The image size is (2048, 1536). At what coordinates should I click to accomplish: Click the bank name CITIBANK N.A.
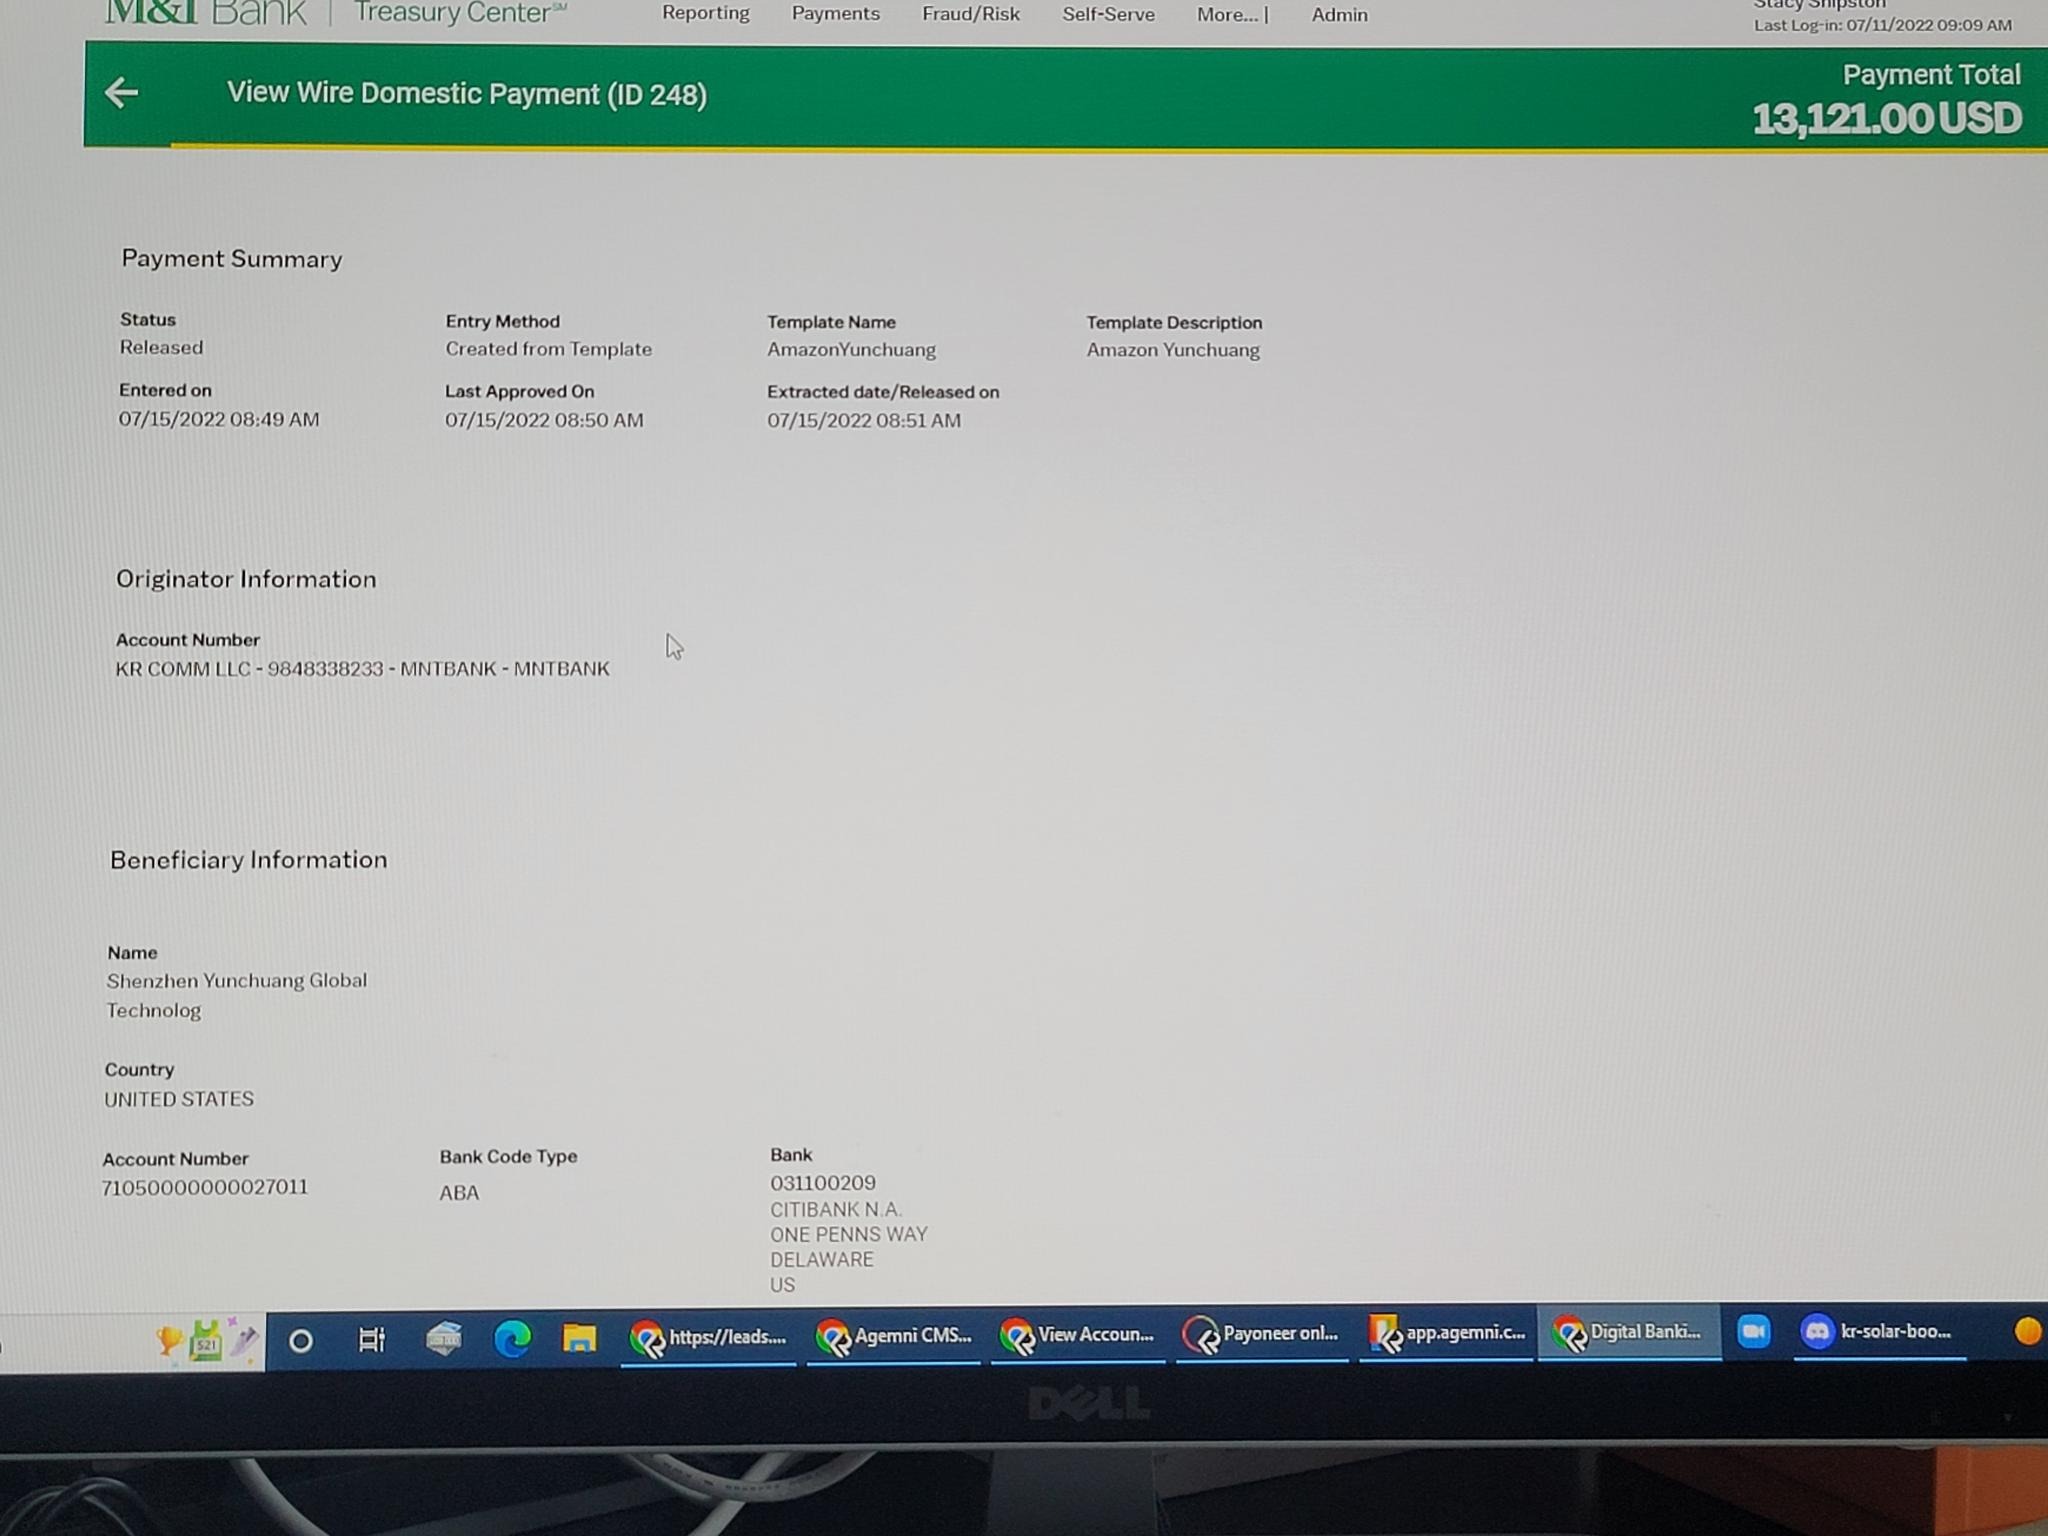(836, 1210)
